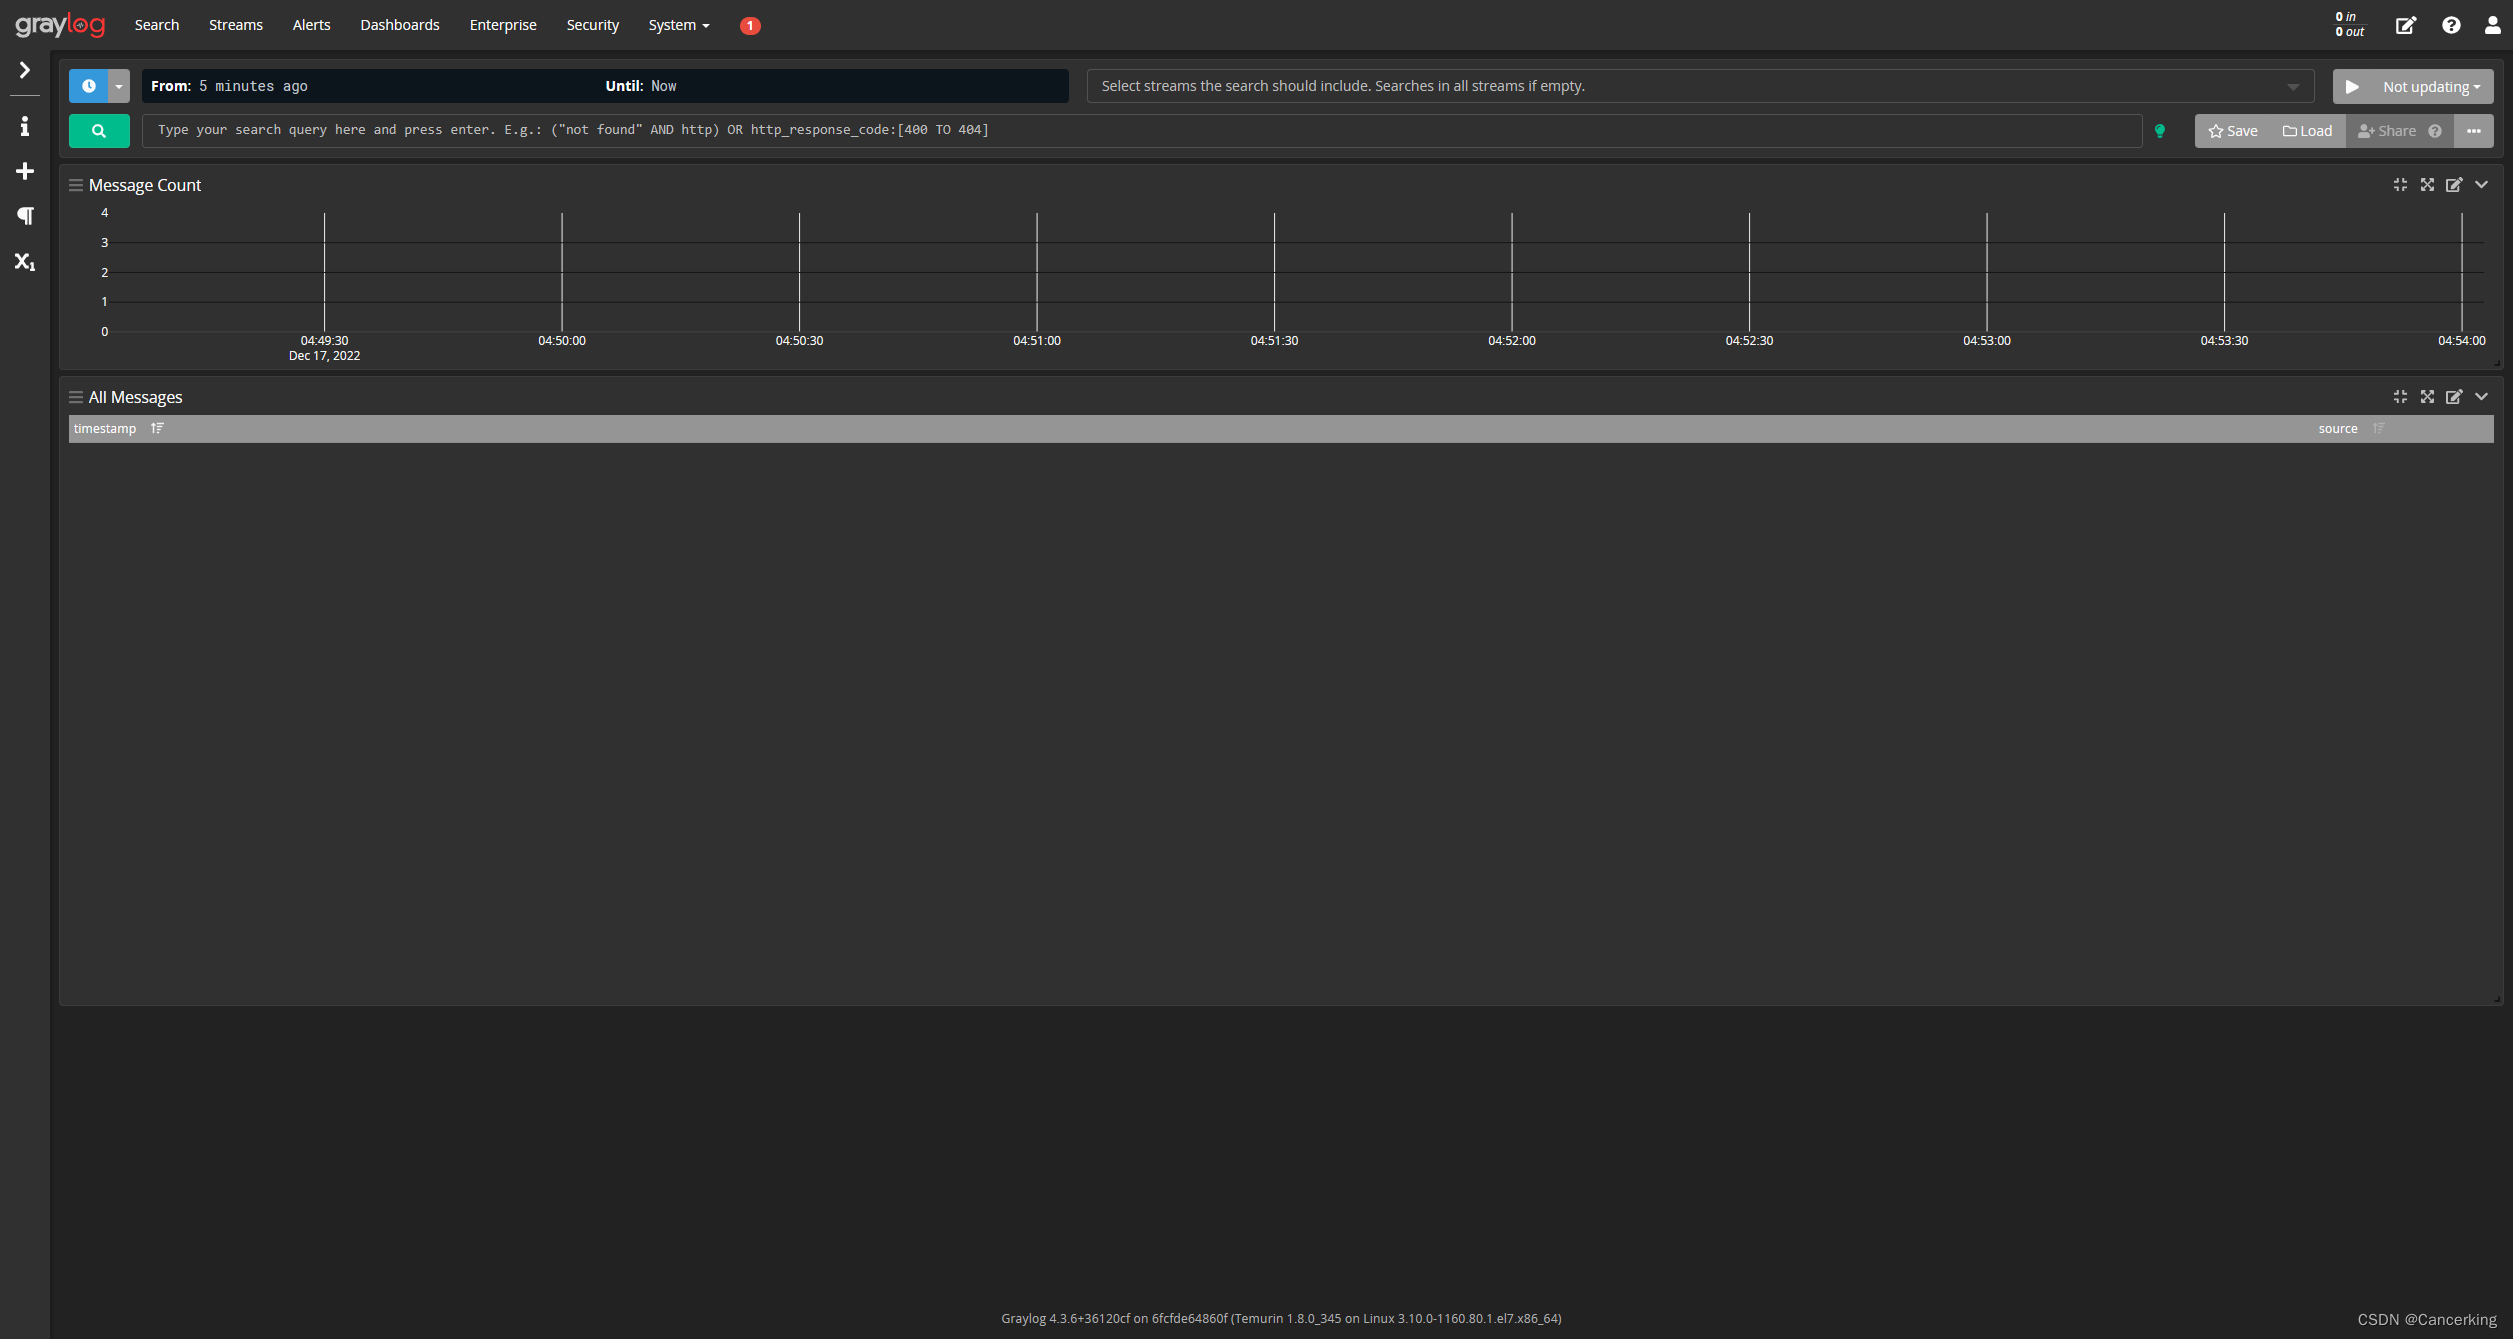Click the sidebar create plus icon
Viewport: 2513px width, 1339px height.
(25, 171)
